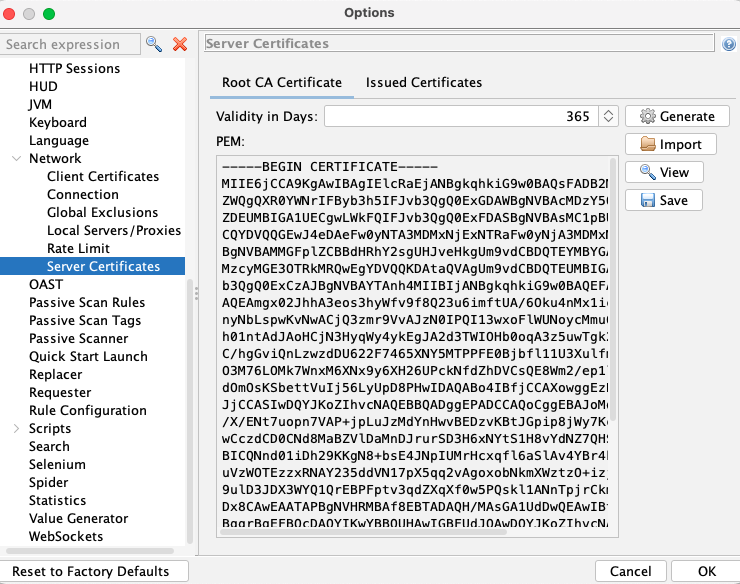Click the Generate certificate button

pos(677,116)
